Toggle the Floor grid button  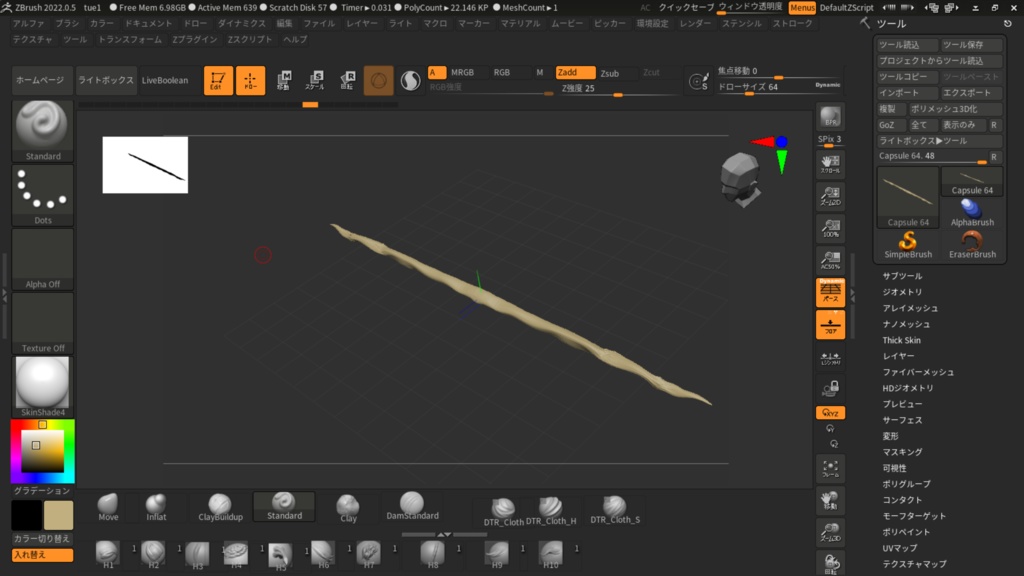pyautogui.click(x=830, y=325)
